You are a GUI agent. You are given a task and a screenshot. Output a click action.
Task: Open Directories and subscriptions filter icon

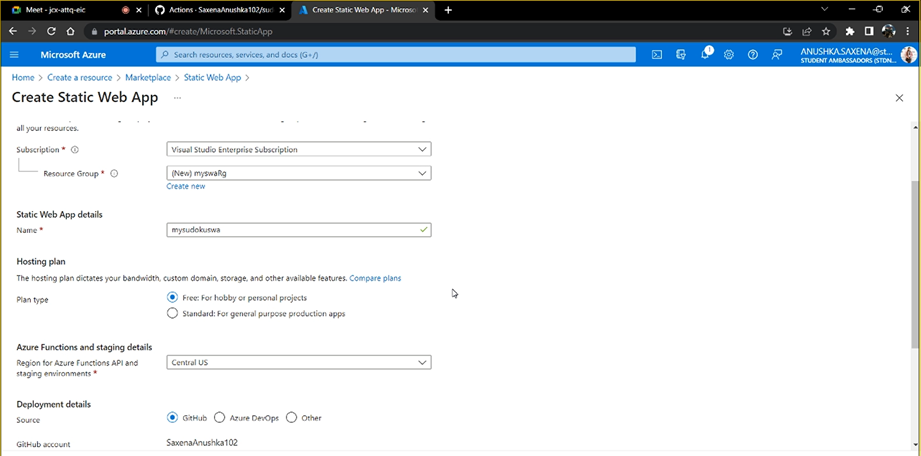(681, 55)
